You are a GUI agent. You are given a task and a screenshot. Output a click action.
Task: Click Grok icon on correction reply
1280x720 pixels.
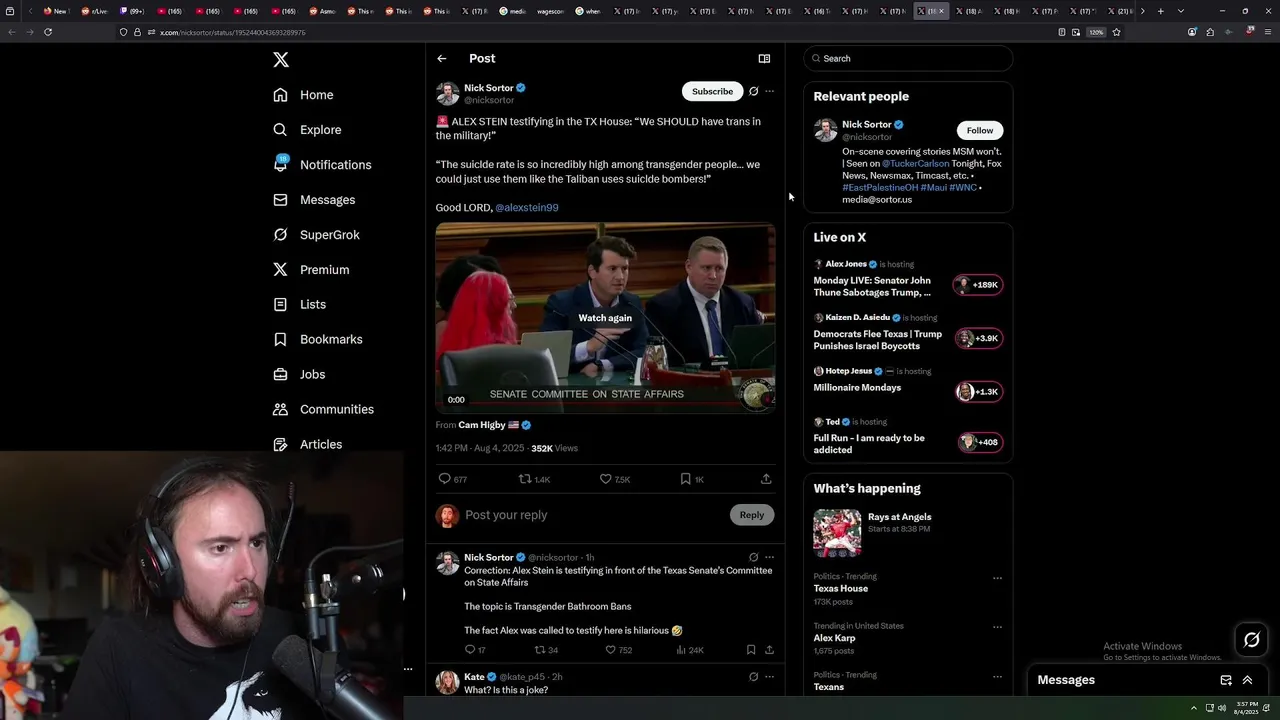[753, 557]
